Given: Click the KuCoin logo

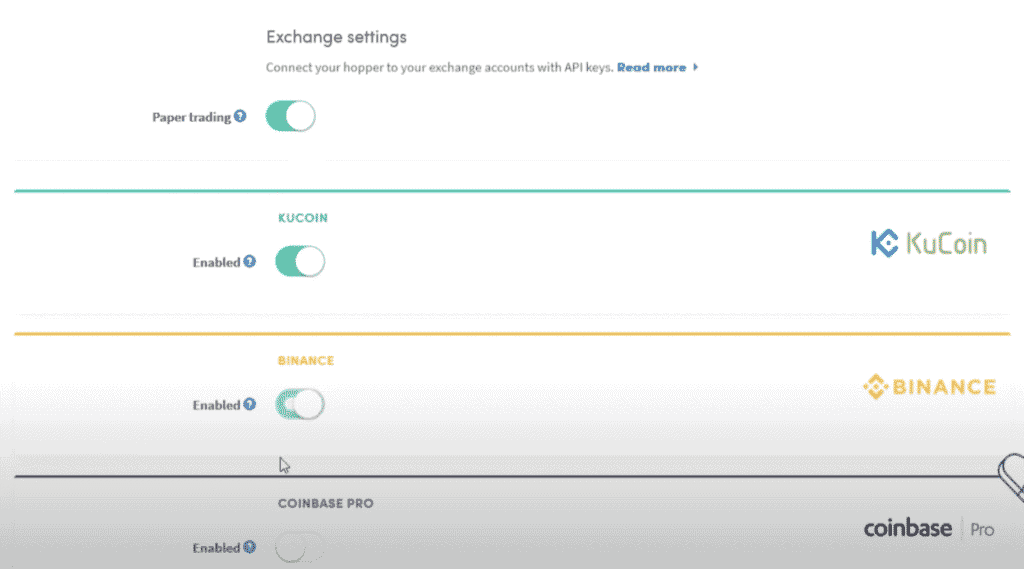Looking at the screenshot, I should tap(929, 244).
